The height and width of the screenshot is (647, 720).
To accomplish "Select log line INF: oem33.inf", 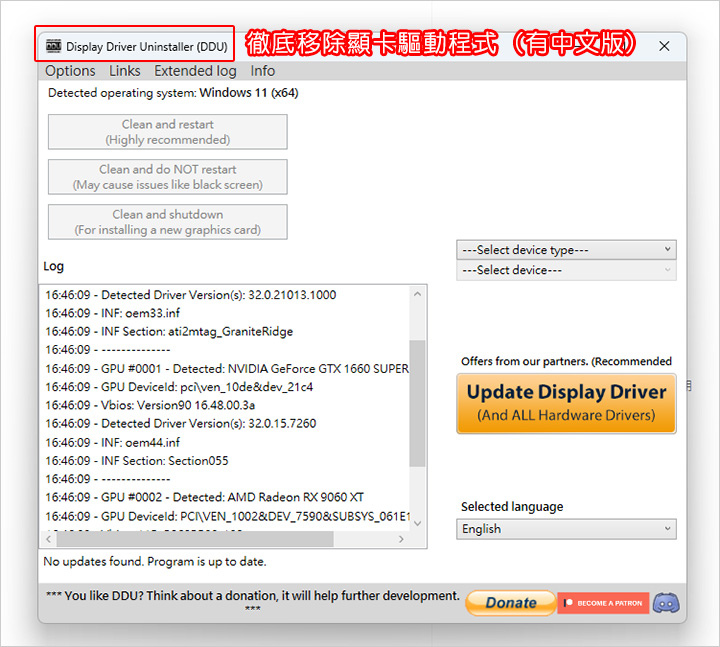I will point(112,313).
